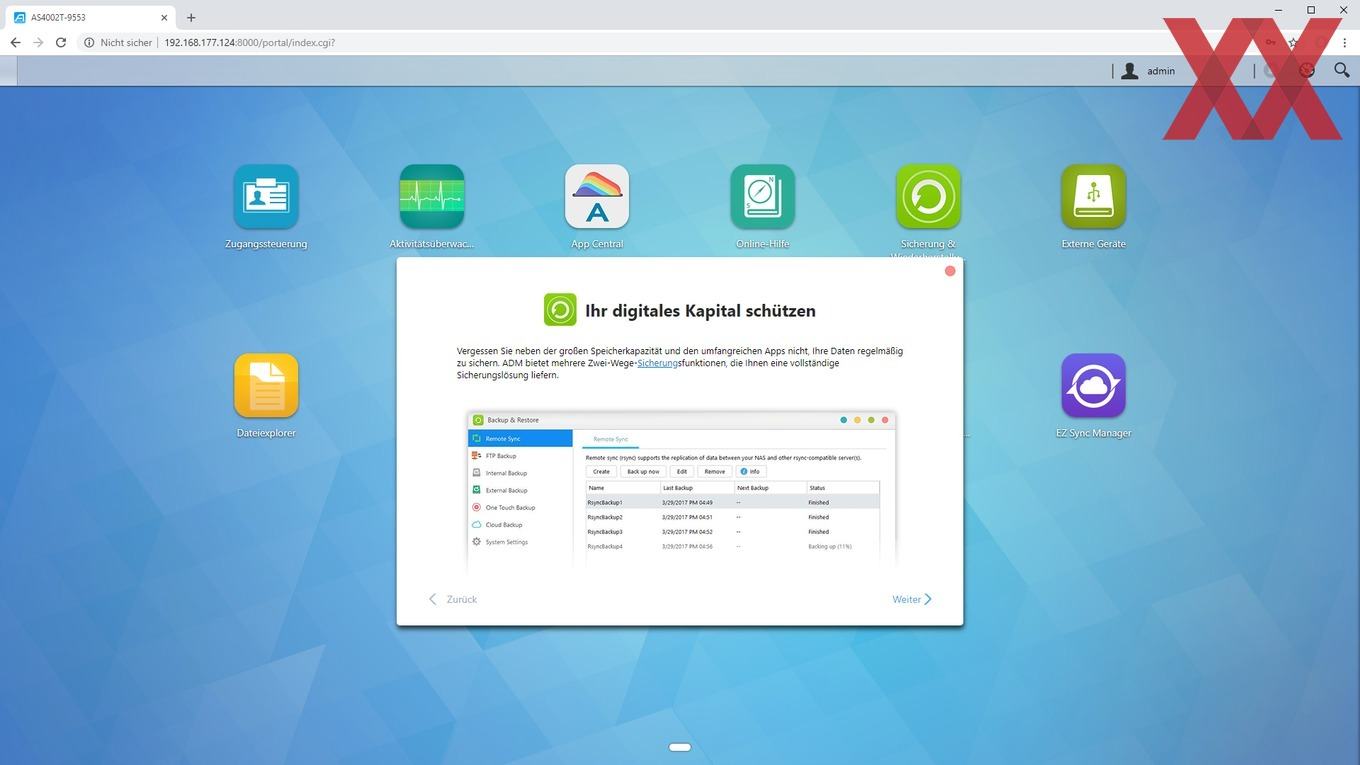Image resolution: width=1360 pixels, height=765 pixels.
Task: Click Zurück in the dialog
Action: pyautogui.click(x=453, y=599)
